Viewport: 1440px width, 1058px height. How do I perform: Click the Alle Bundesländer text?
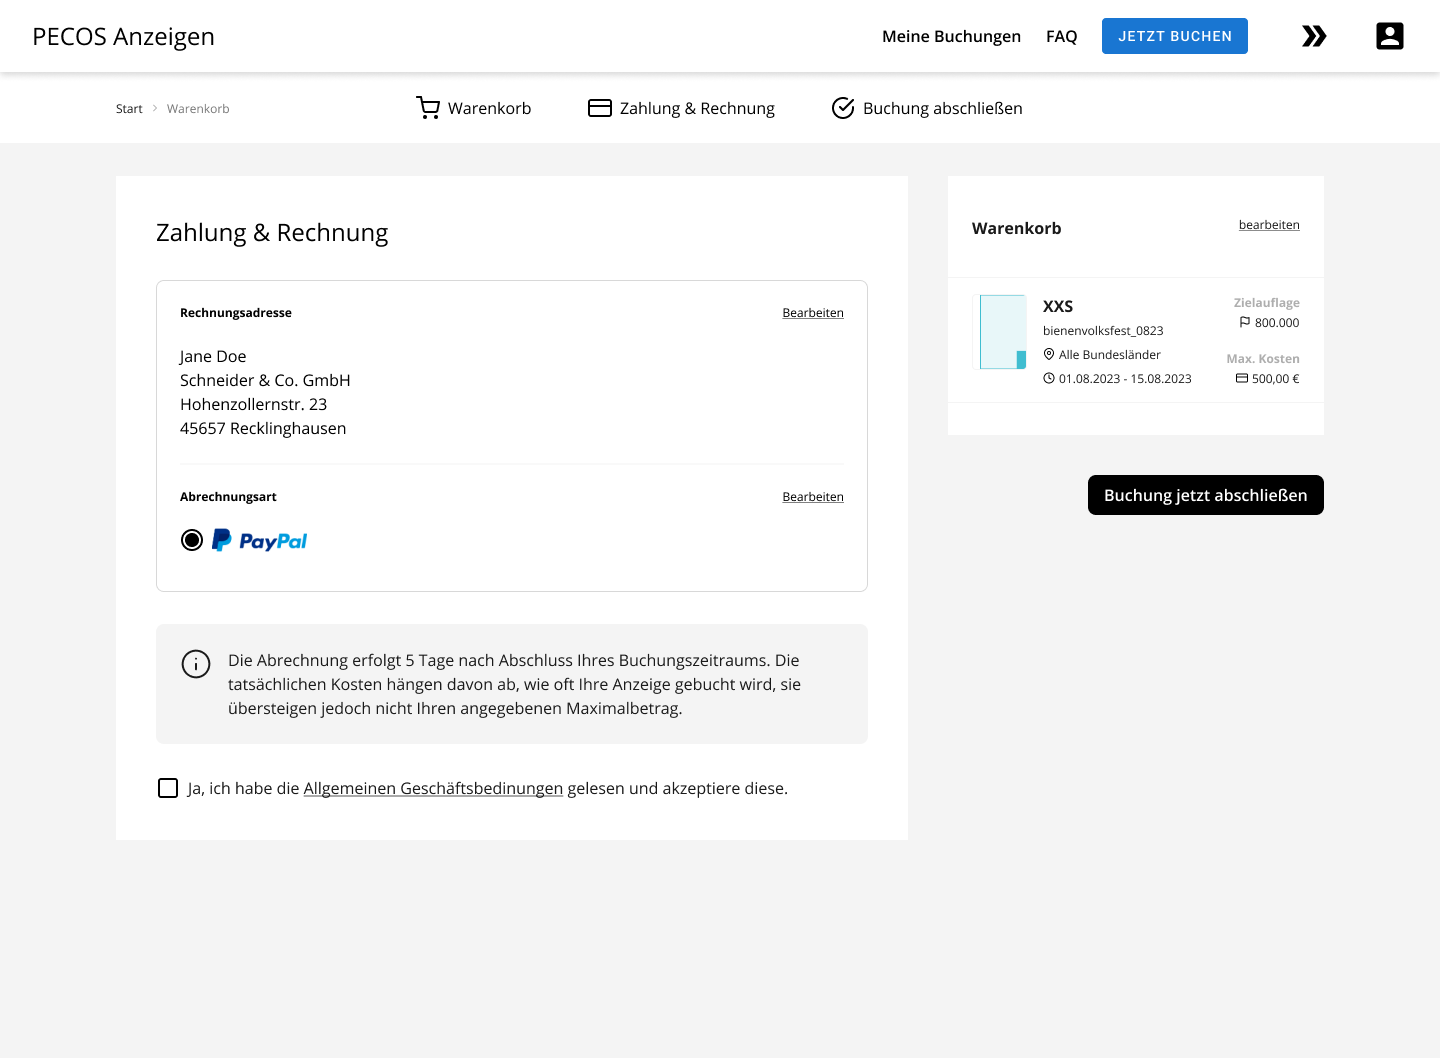pos(1110,355)
